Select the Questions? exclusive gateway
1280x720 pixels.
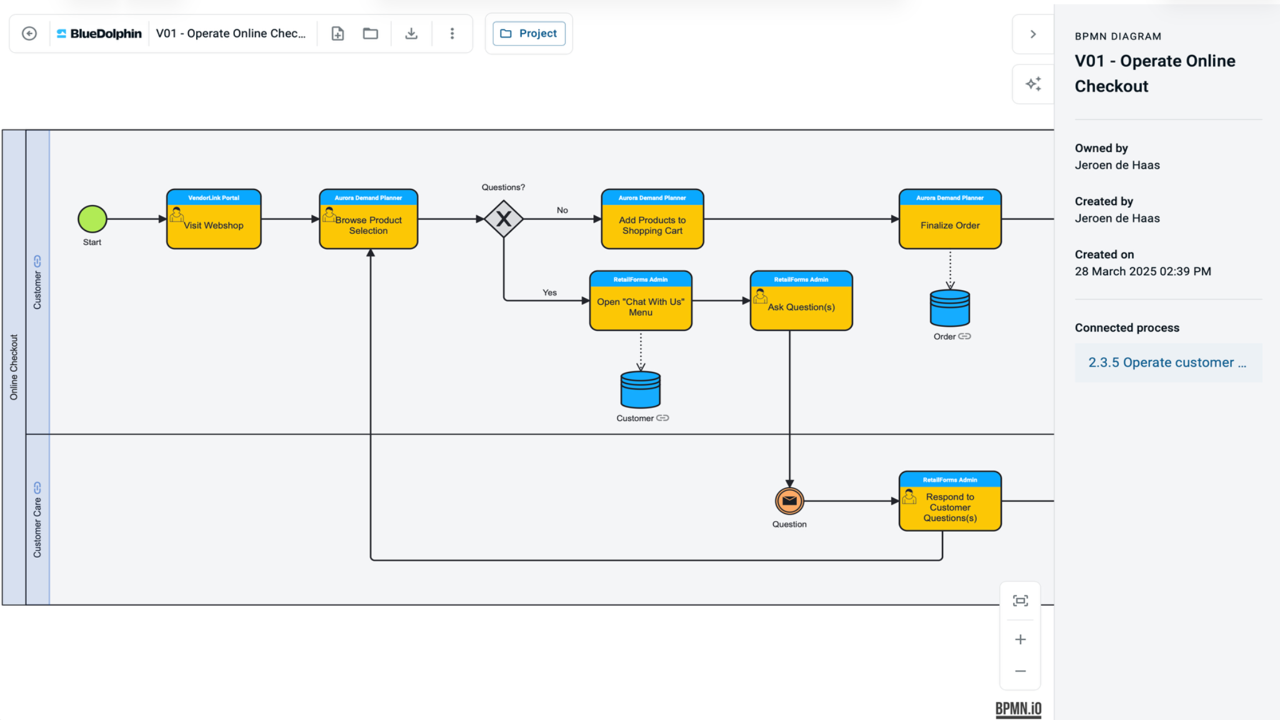[504, 218]
